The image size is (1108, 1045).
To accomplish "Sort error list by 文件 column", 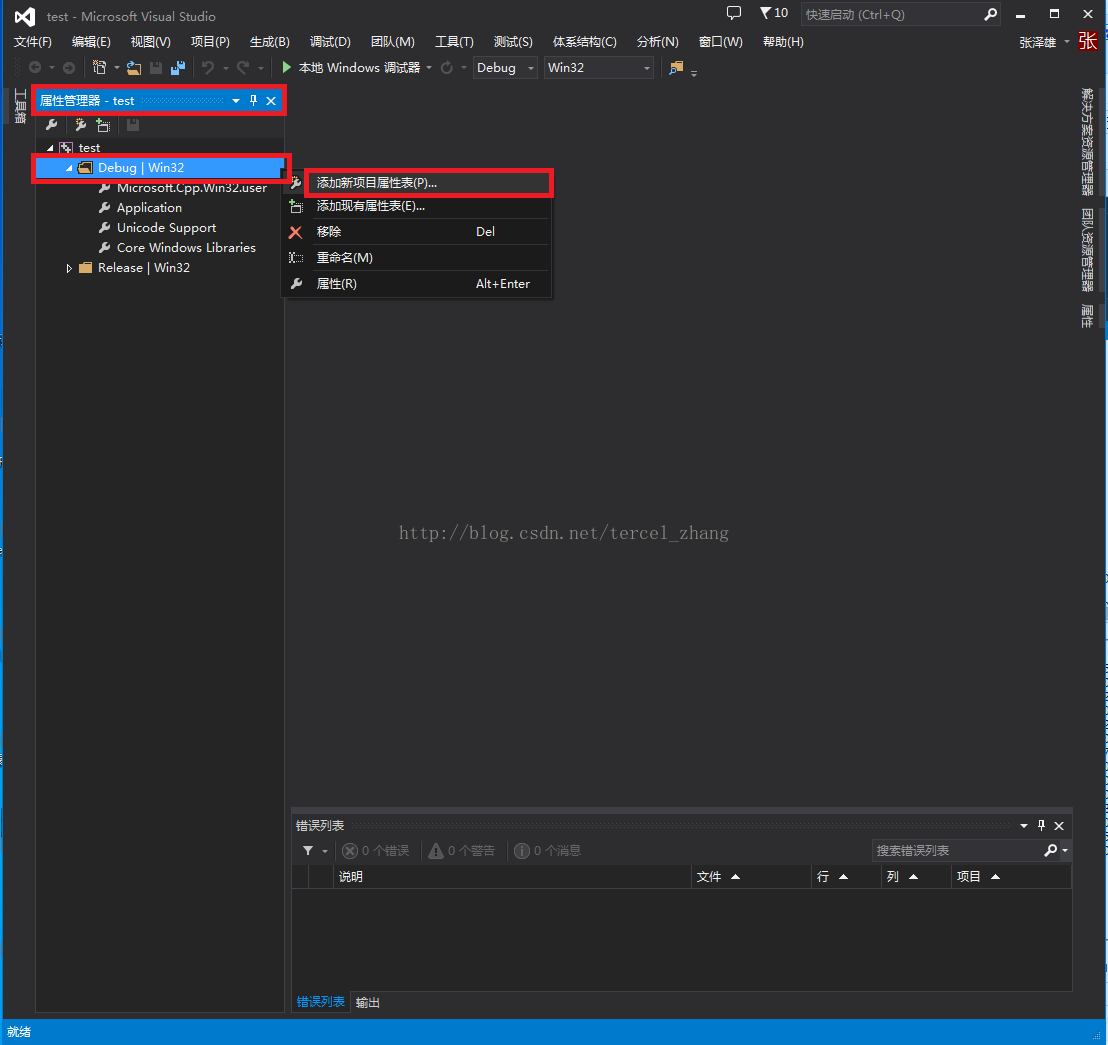I will pos(750,877).
